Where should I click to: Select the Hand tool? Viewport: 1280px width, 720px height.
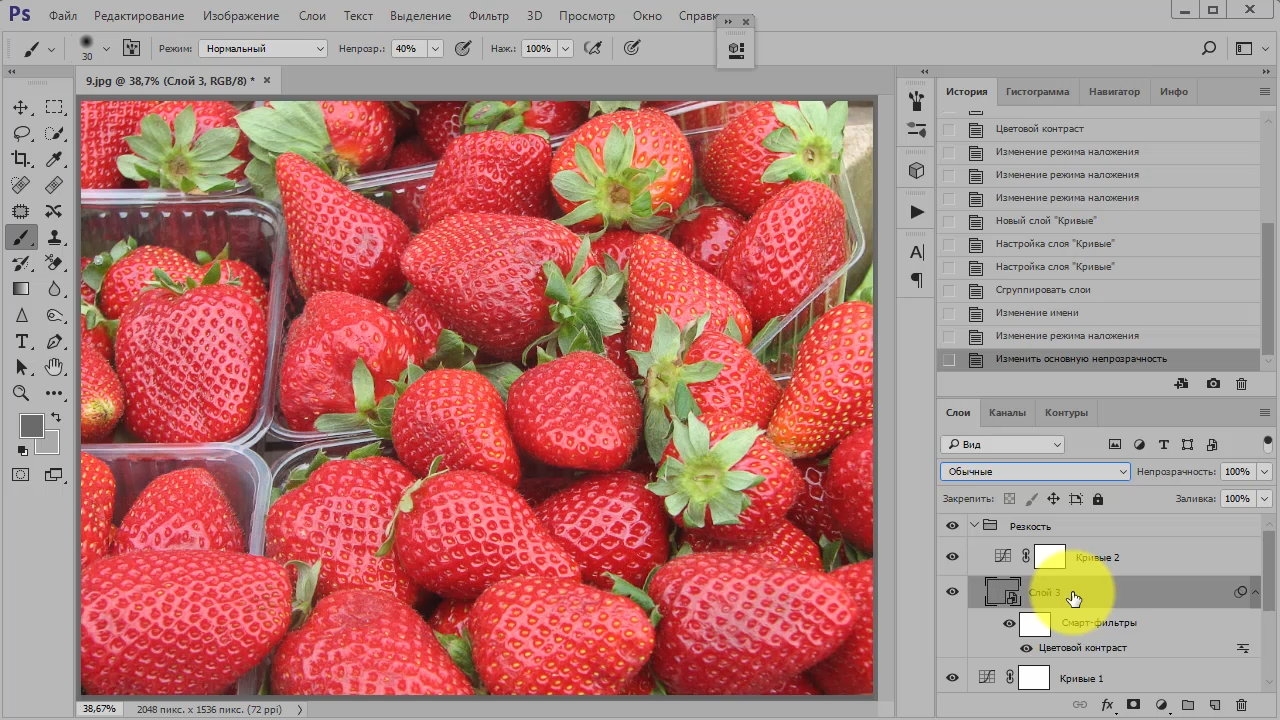54,367
